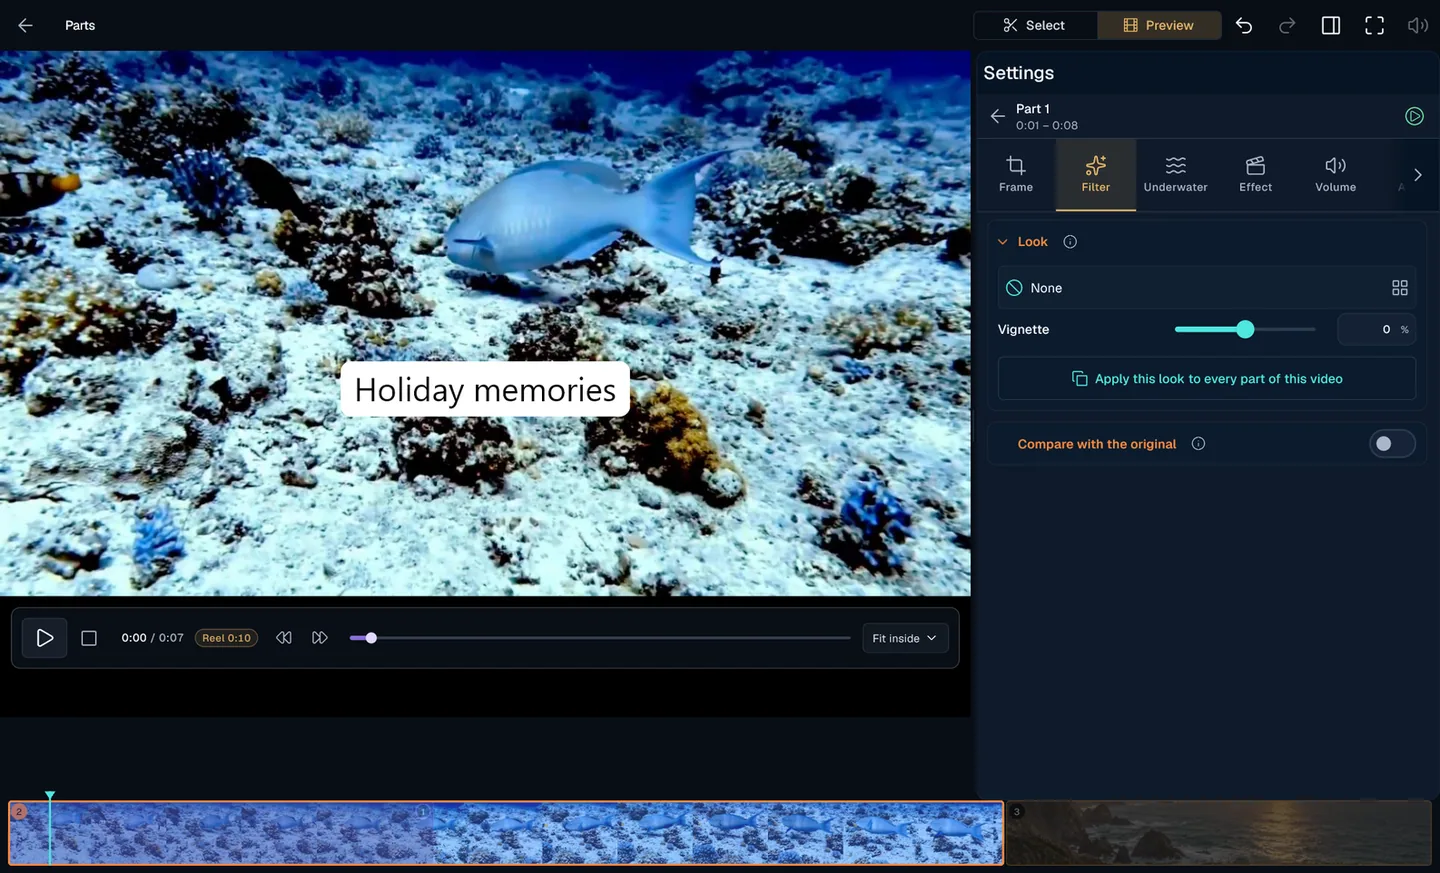Screen dimensions: 1440x873
Task: Switch to the Volume tab
Action: [1336, 175]
